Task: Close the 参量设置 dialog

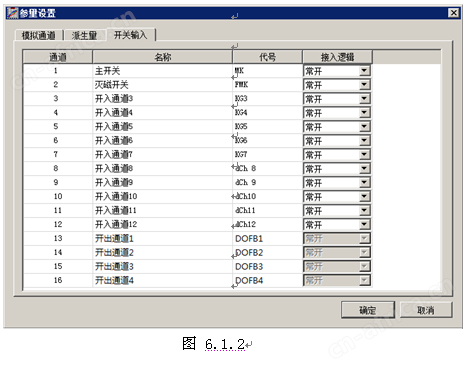Action: [x=453, y=13]
